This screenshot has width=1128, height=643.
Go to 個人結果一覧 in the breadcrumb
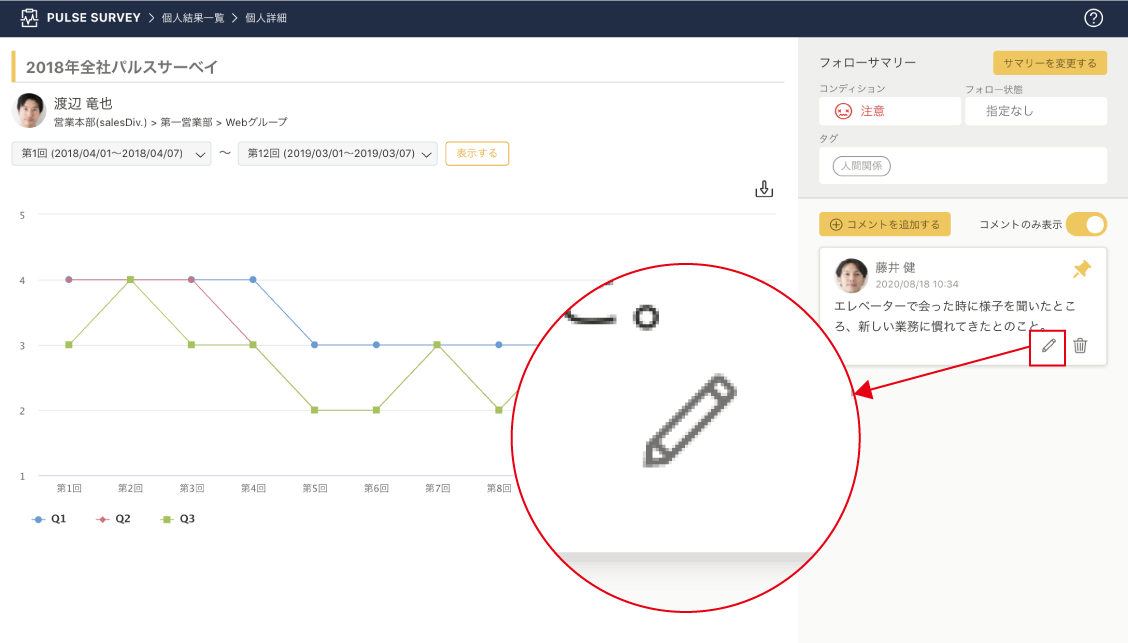(x=193, y=18)
